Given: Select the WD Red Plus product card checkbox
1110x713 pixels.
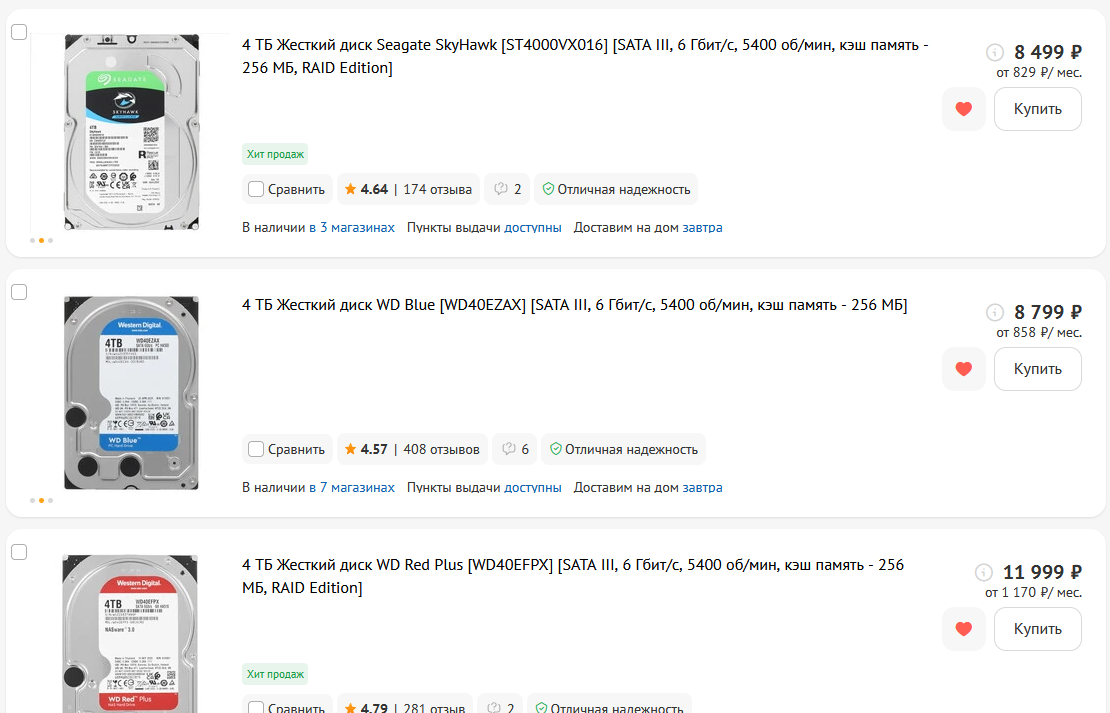Looking at the screenshot, I should [19, 552].
